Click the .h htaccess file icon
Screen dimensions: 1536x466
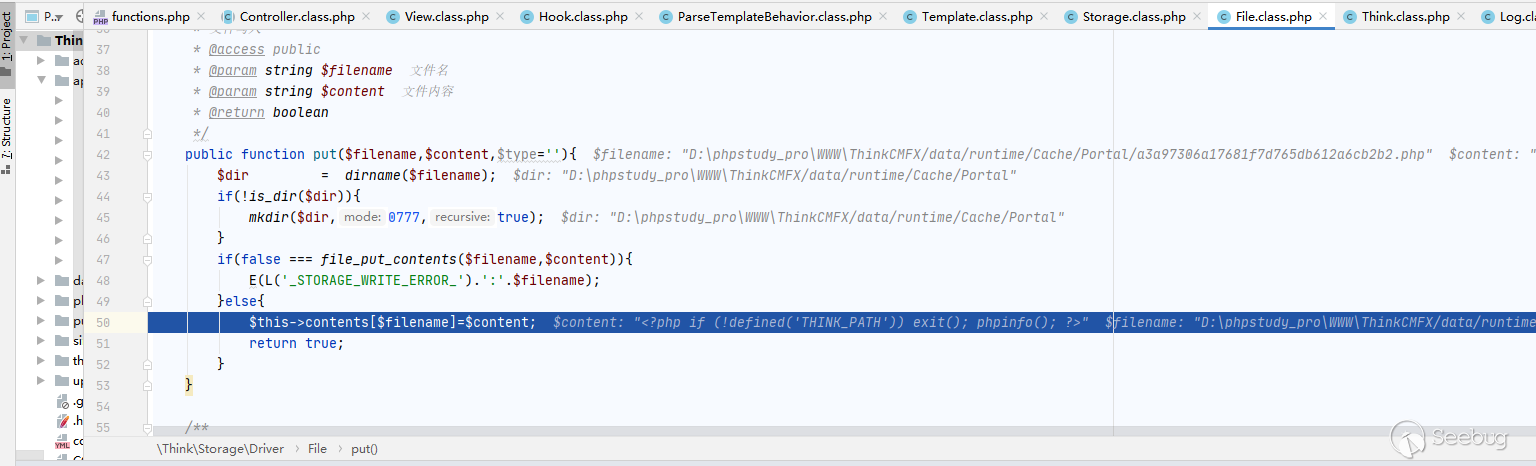(x=62, y=421)
